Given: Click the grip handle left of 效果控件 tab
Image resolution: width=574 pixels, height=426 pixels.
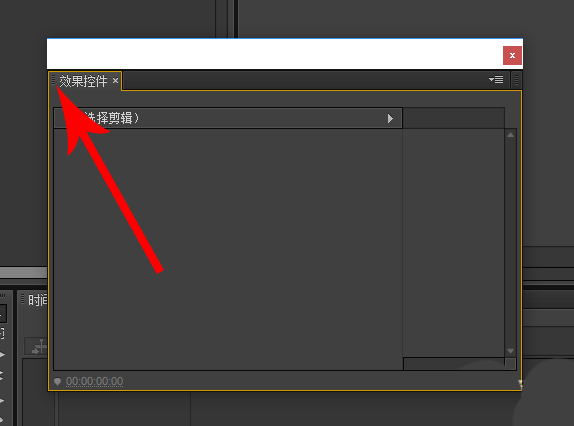Looking at the screenshot, I should coord(53,80).
